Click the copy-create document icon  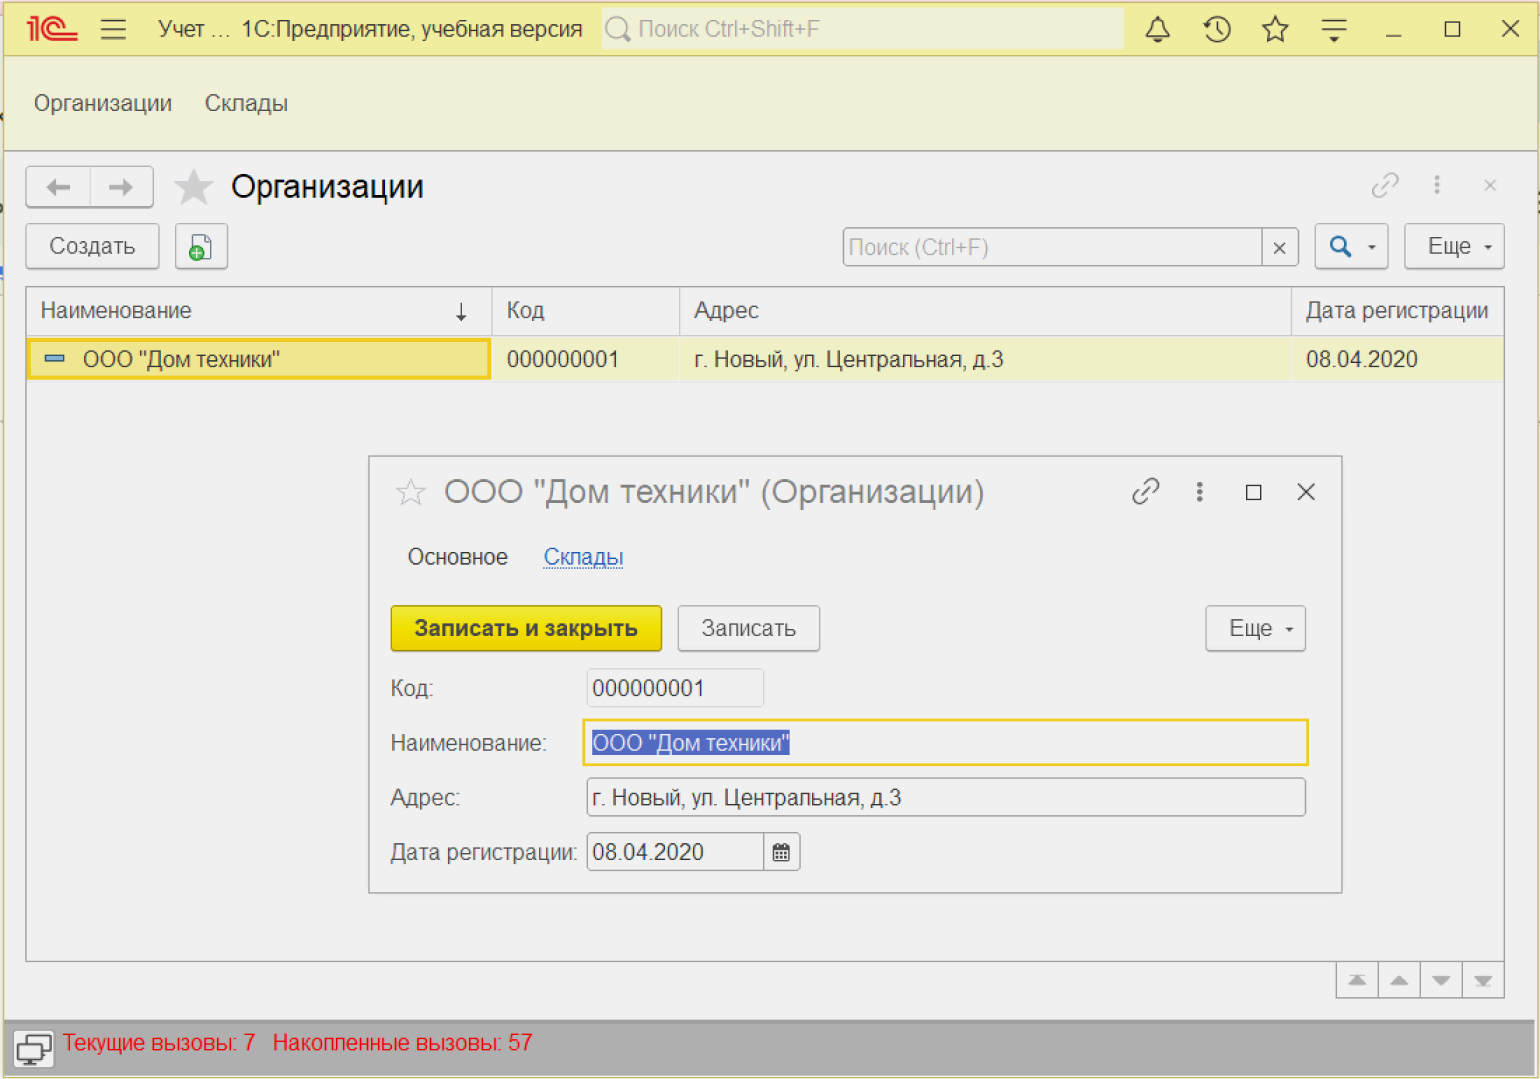pos(201,247)
